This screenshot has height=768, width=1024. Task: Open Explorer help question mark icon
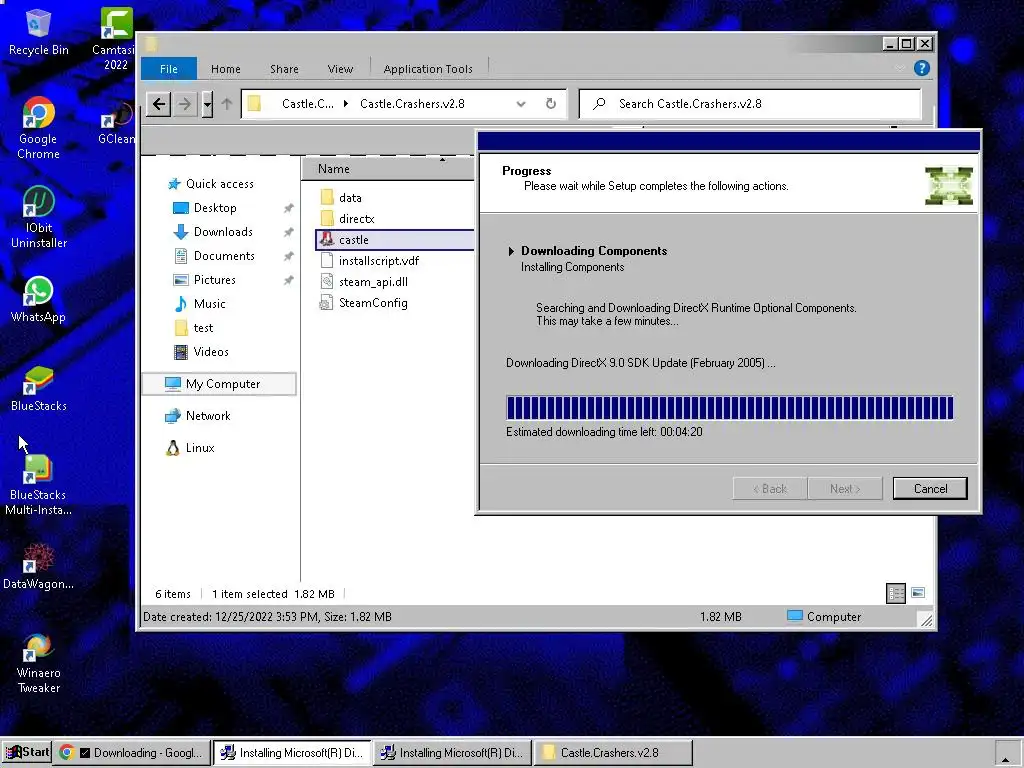[921, 68]
